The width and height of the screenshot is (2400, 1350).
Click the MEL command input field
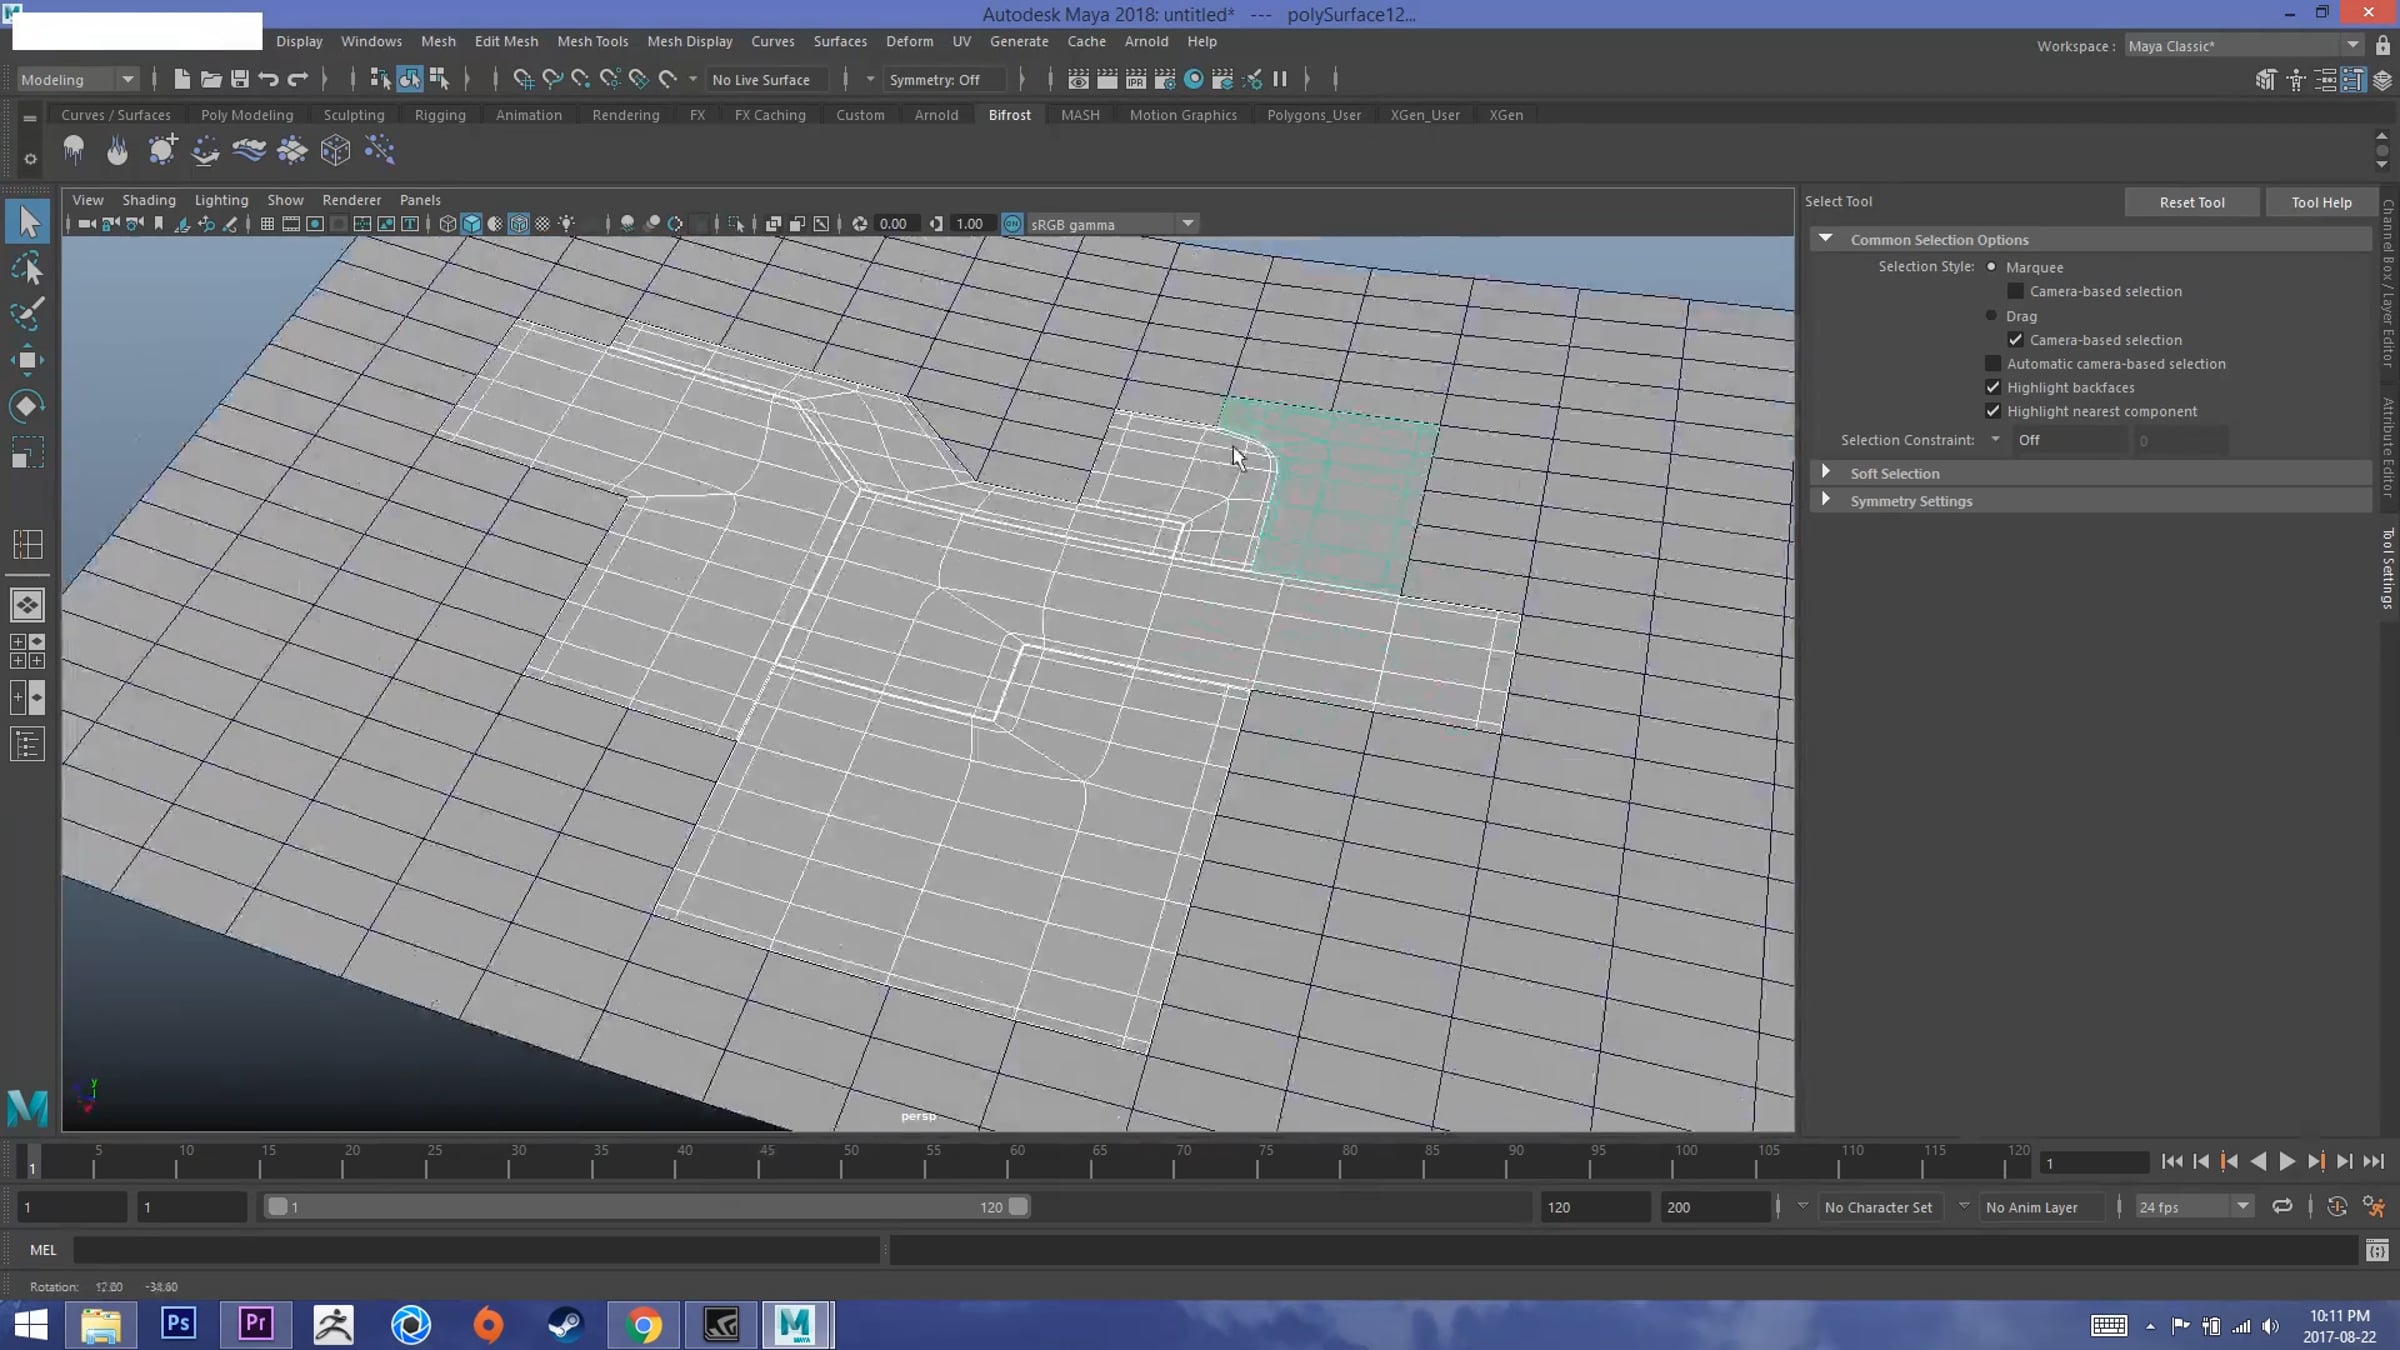coord(476,1250)
